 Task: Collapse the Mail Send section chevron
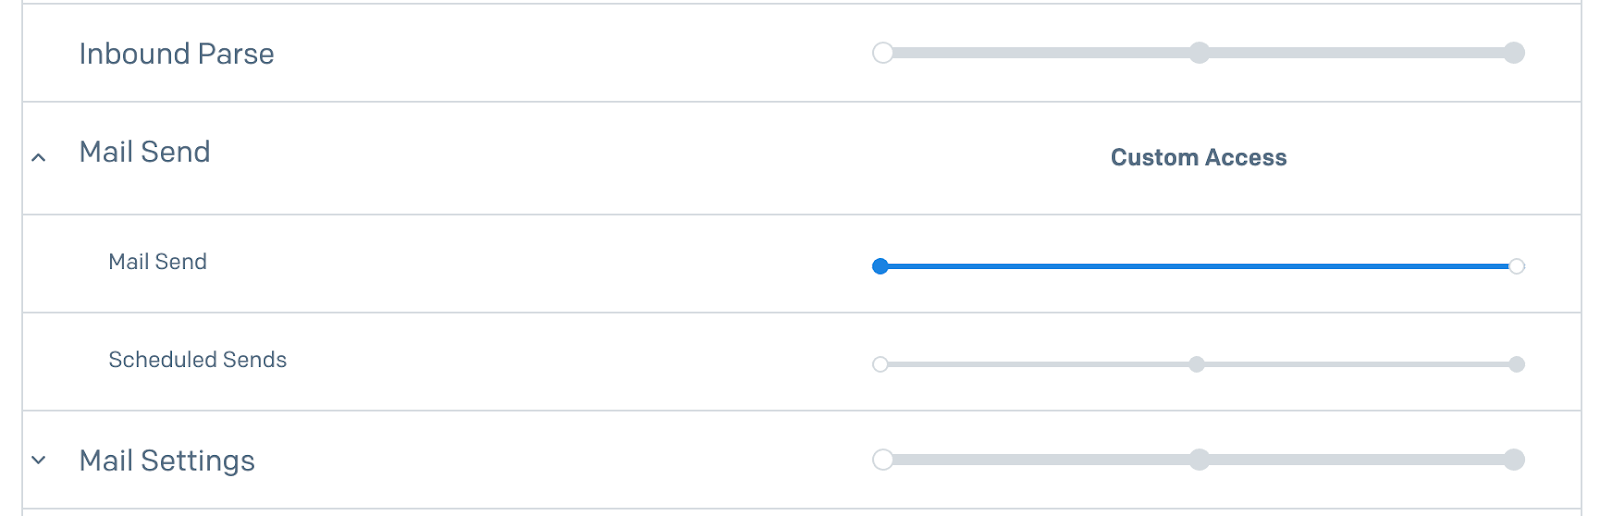coord(38,157)
